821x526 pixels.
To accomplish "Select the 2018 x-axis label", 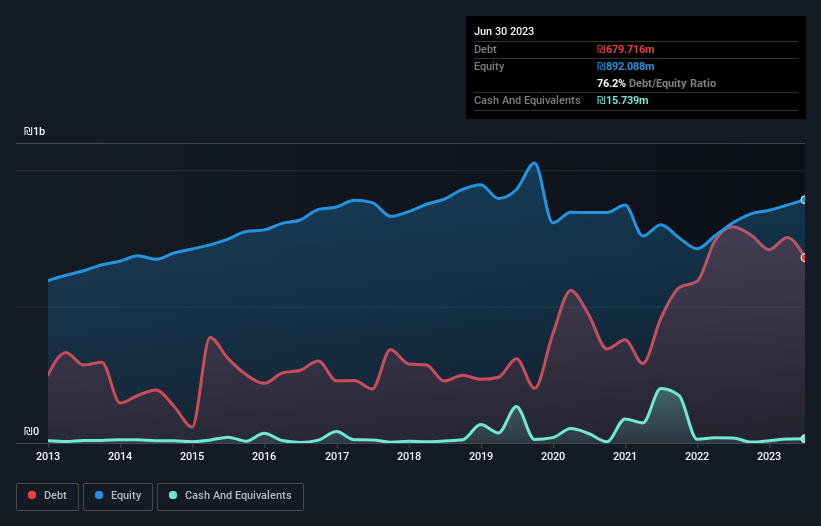I will (x=409, y=456).
